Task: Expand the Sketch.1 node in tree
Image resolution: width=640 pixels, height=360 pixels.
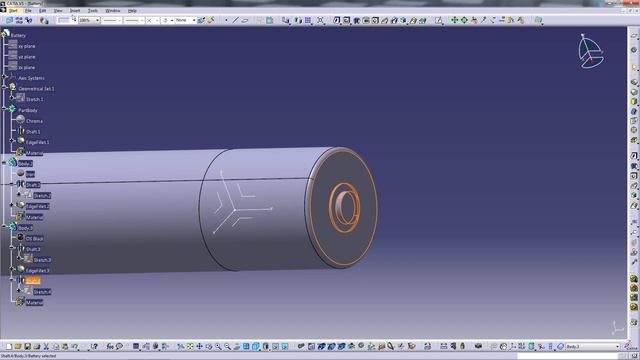Action: pos(12,98)
